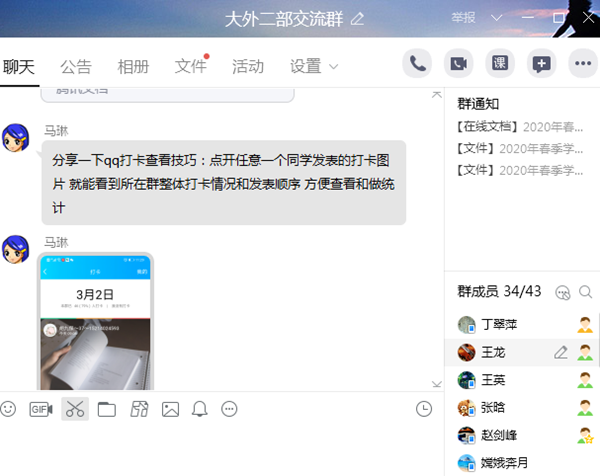Open message history clock icon
Image resolution: width=600 pixels, height=476 pixels.
click(x=424, y=409)
